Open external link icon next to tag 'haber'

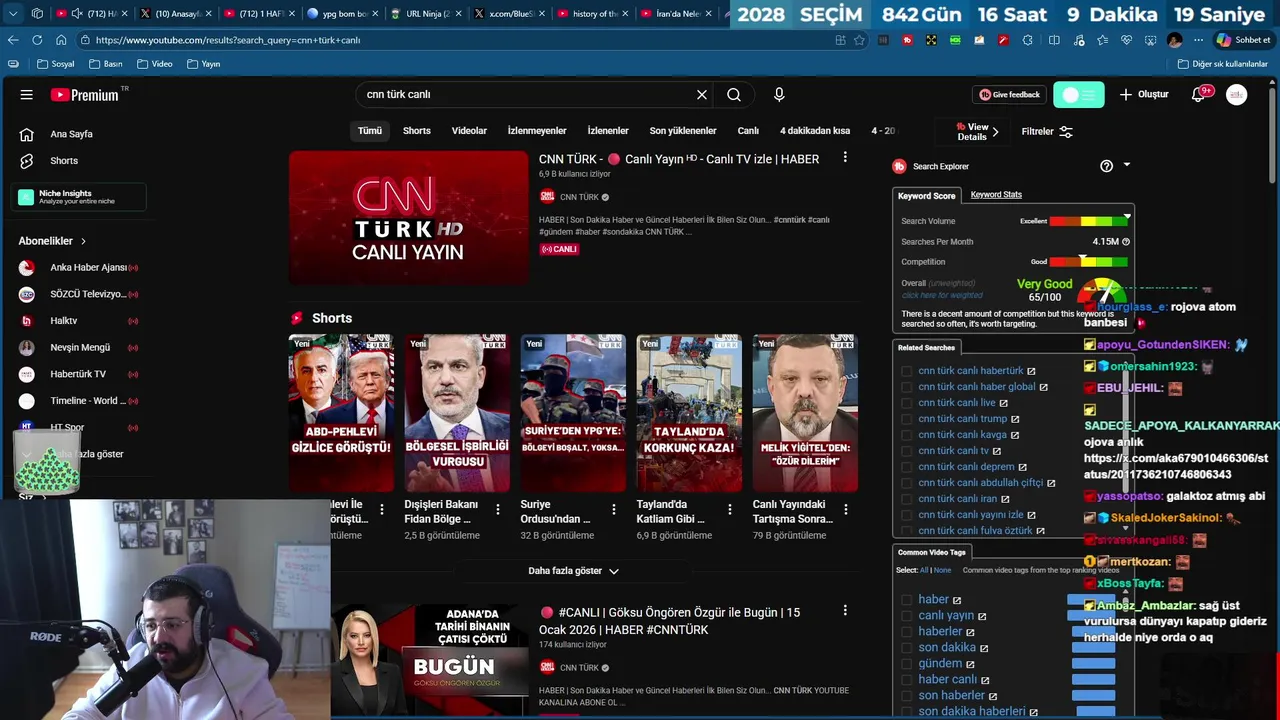[957, 600]
